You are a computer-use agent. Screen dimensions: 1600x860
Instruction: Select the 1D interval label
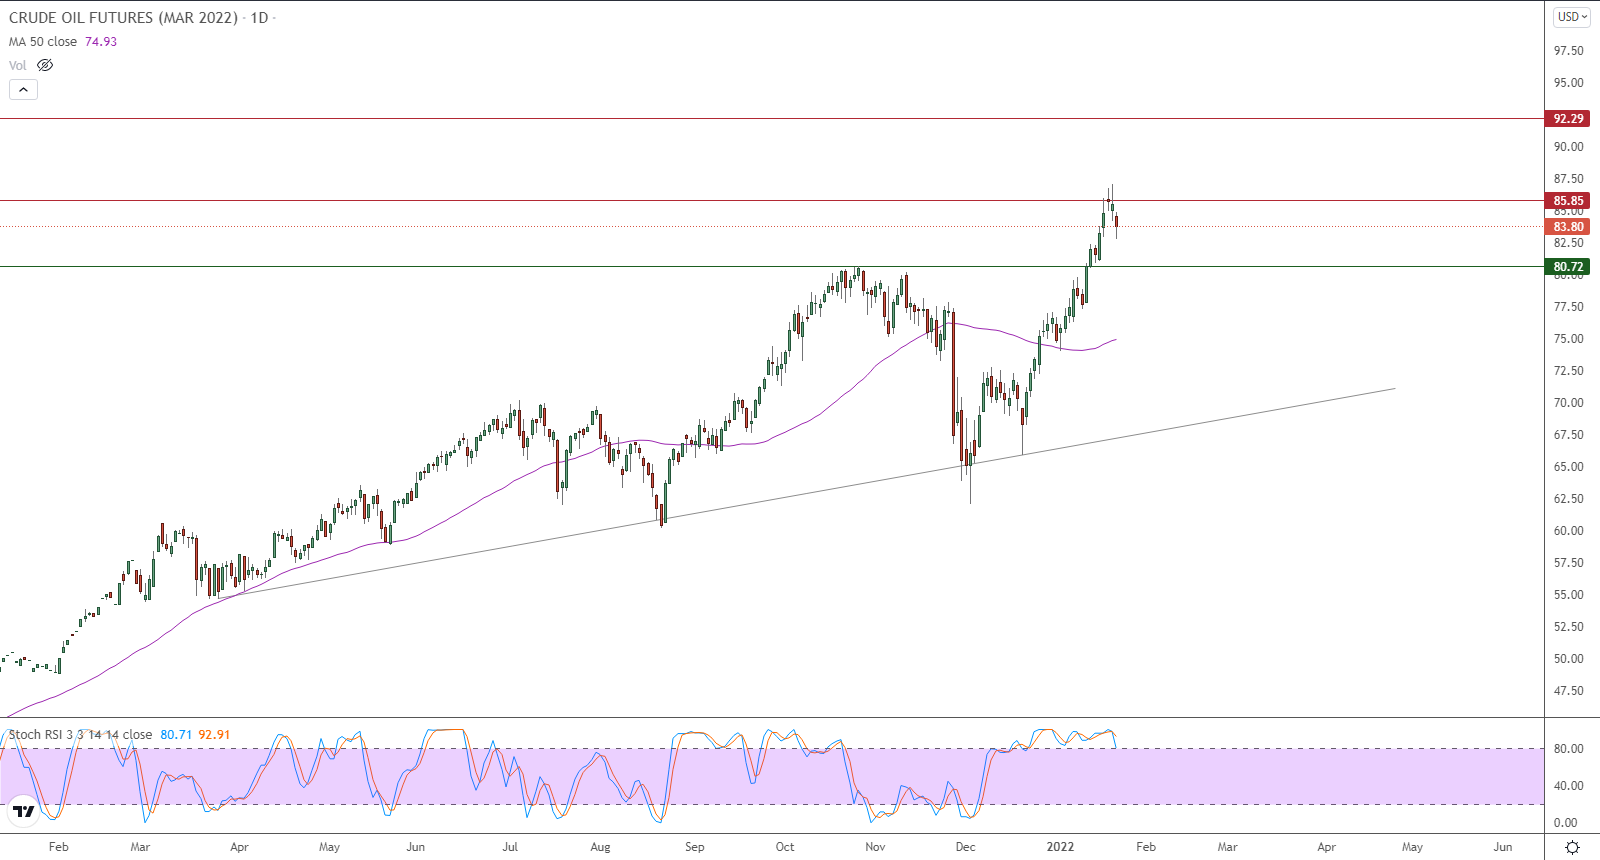tap(259, 18)
